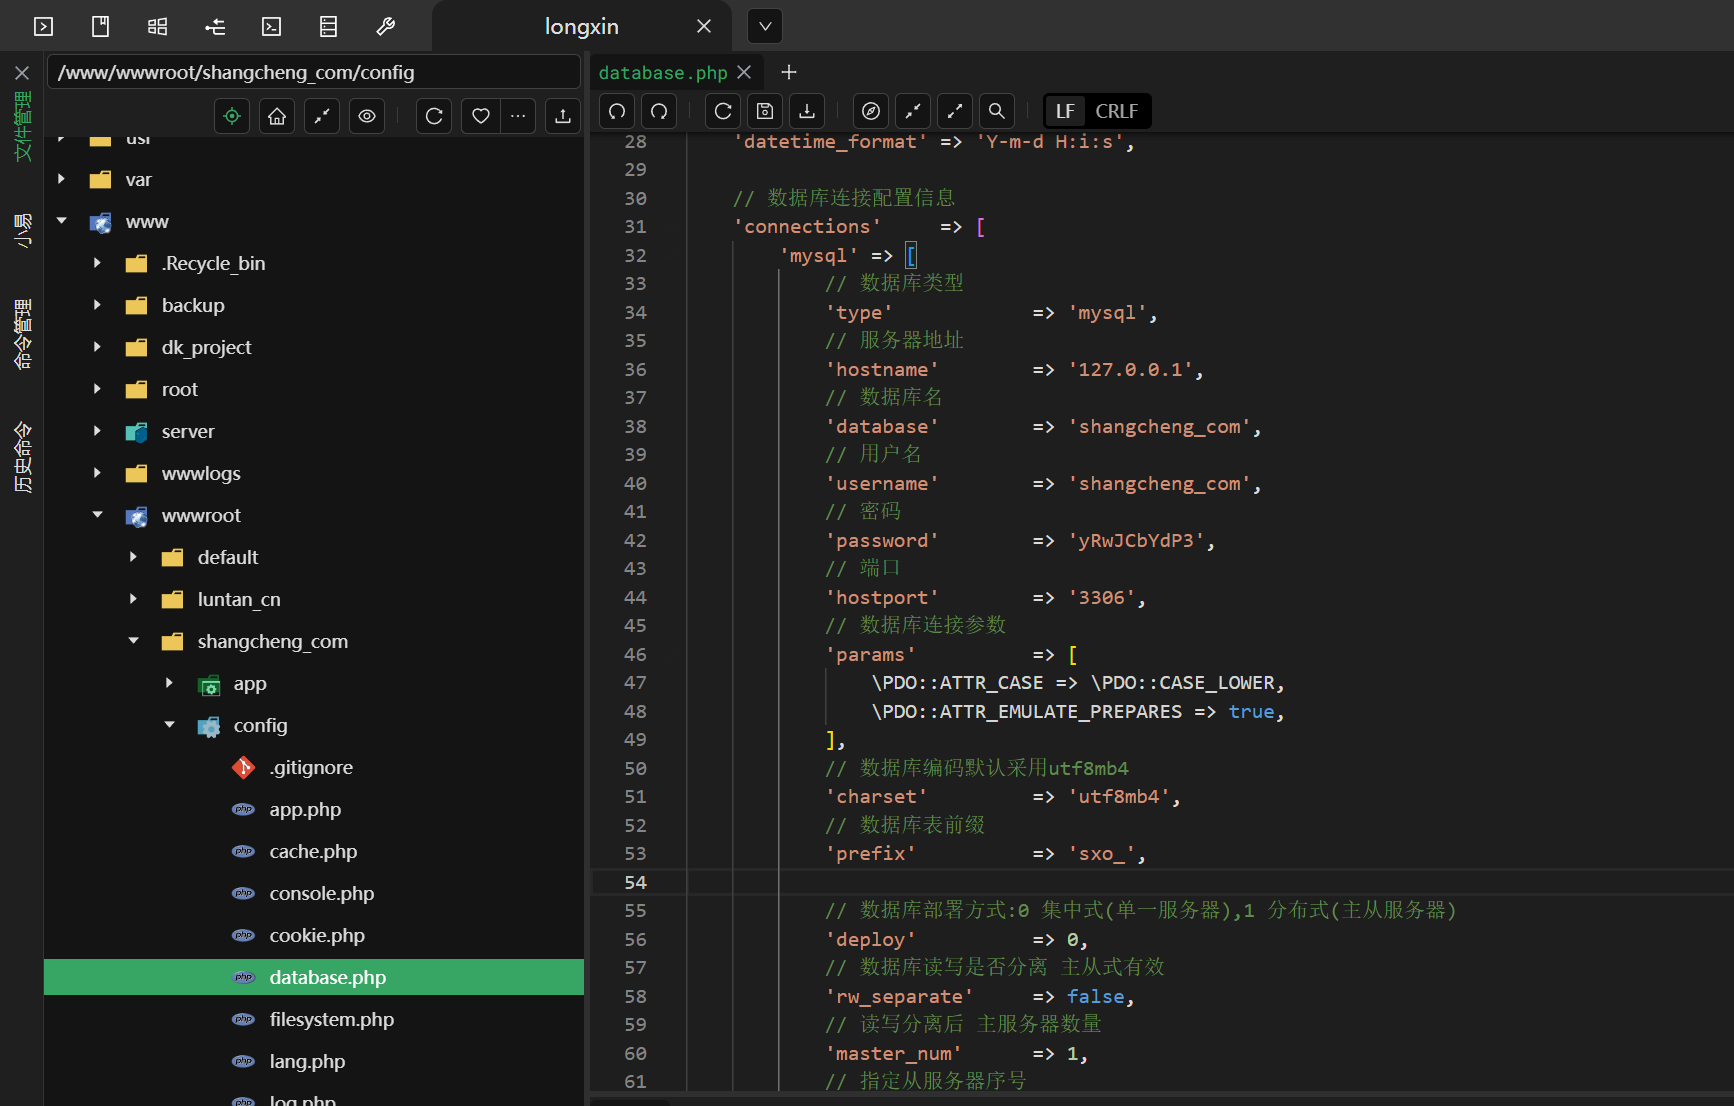Open the cache.php file
The height and width of the screenshot is (1106, 1734).
coord(313,851)
